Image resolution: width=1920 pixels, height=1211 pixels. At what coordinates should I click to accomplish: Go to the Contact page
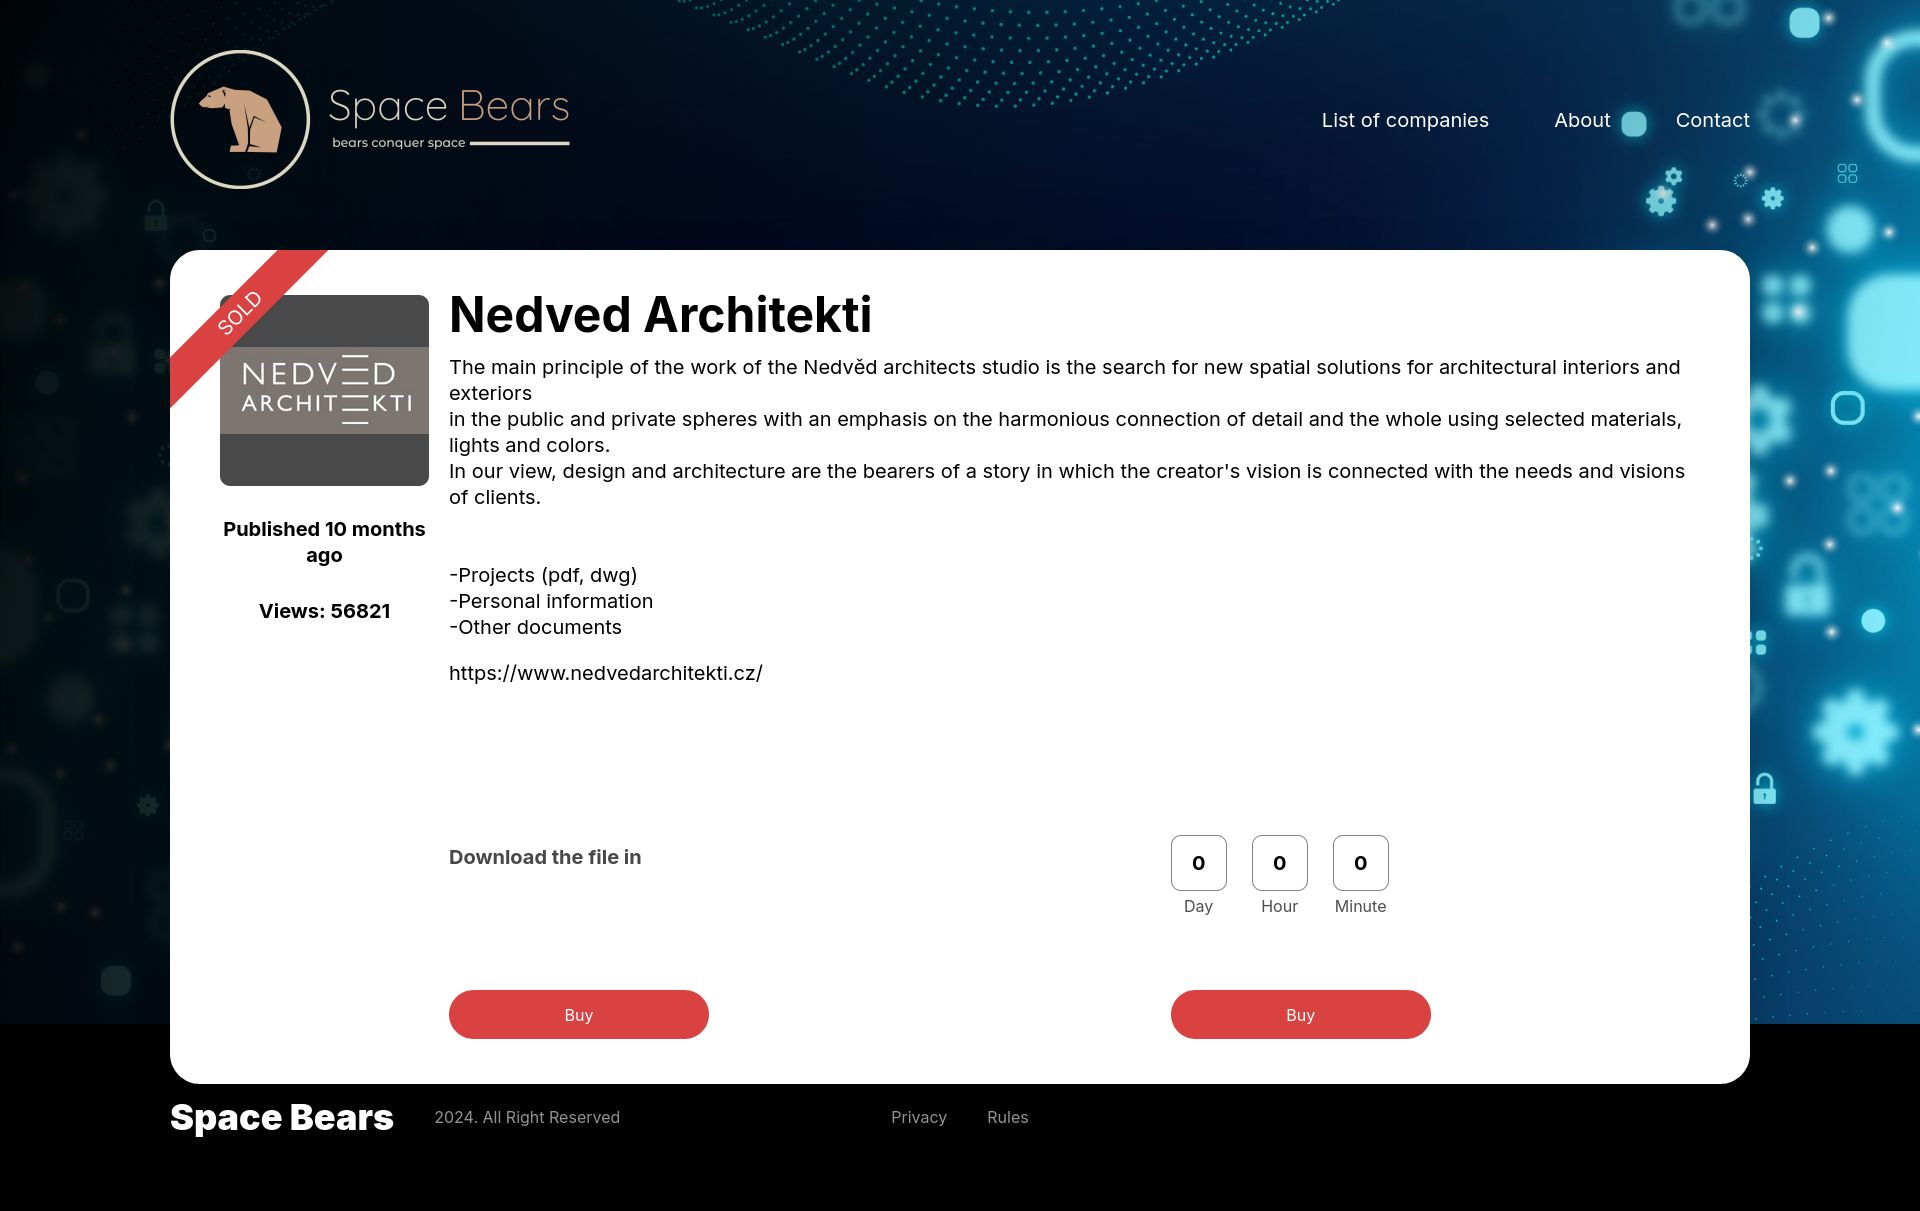coord(1712,120)
